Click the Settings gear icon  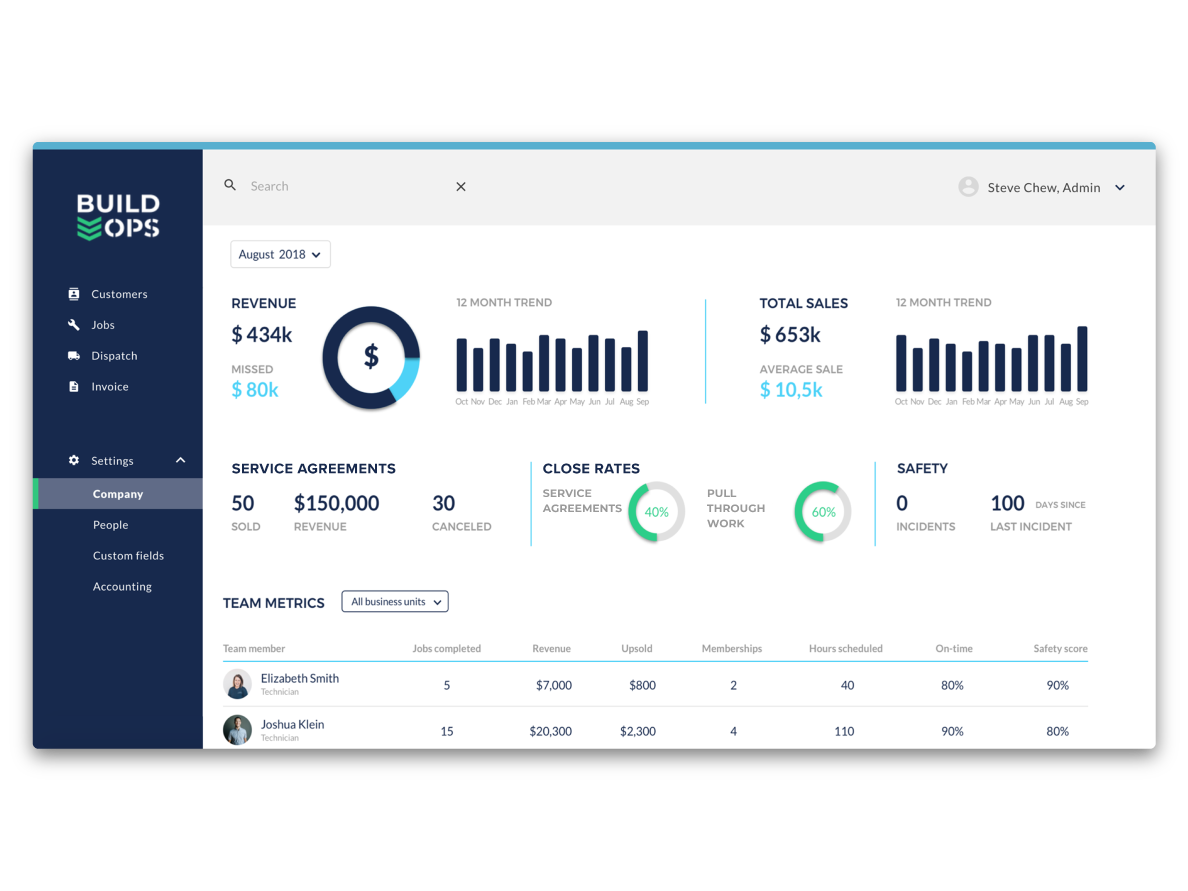click(x=73, y=461)
